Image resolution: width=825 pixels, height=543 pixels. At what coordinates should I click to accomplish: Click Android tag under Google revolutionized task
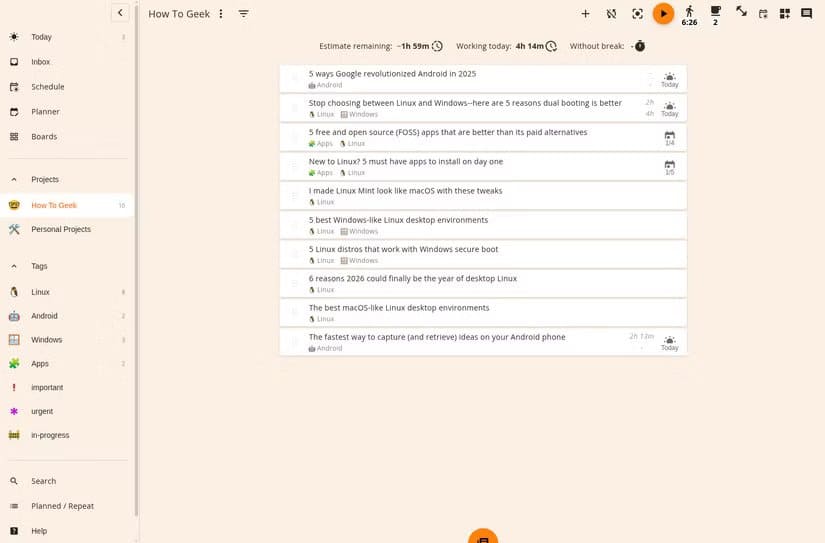coord(325,85)
